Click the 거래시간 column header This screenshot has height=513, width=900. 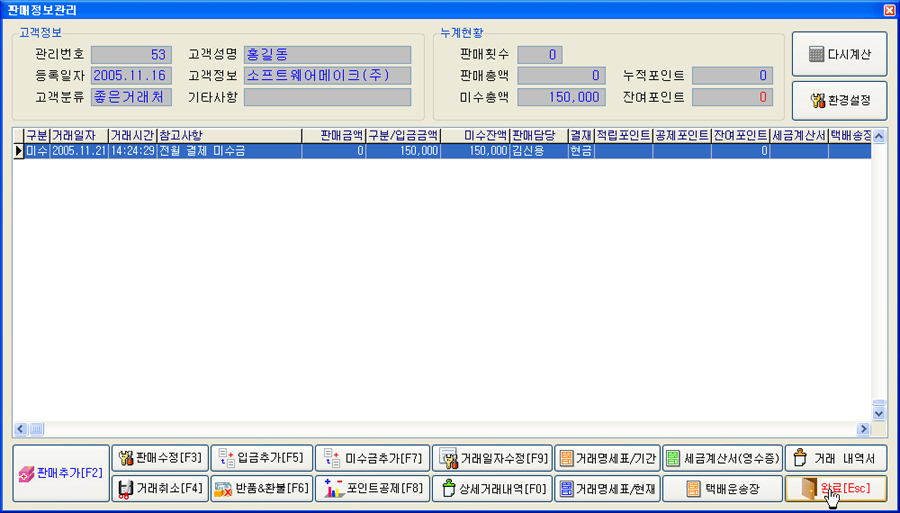(x=132, y=136)
